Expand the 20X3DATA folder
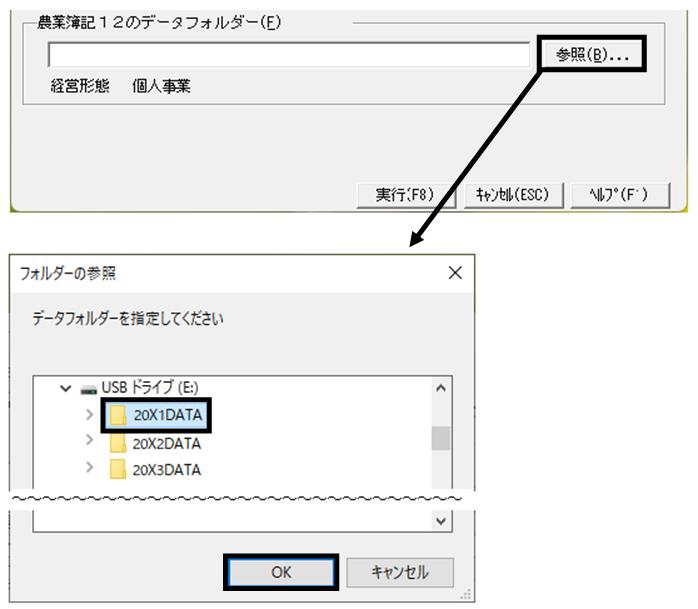Viewport: 698px width, 609px height. pyautogui.click(x=89, y=467)
